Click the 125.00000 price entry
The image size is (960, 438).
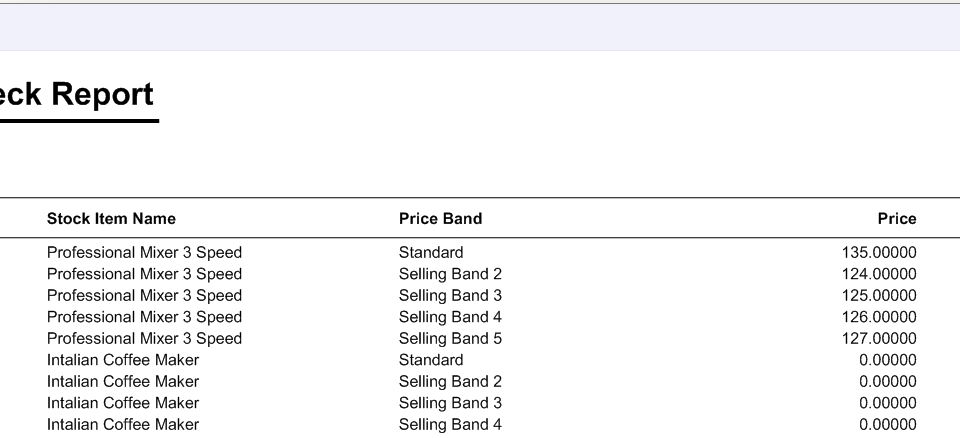879,295
